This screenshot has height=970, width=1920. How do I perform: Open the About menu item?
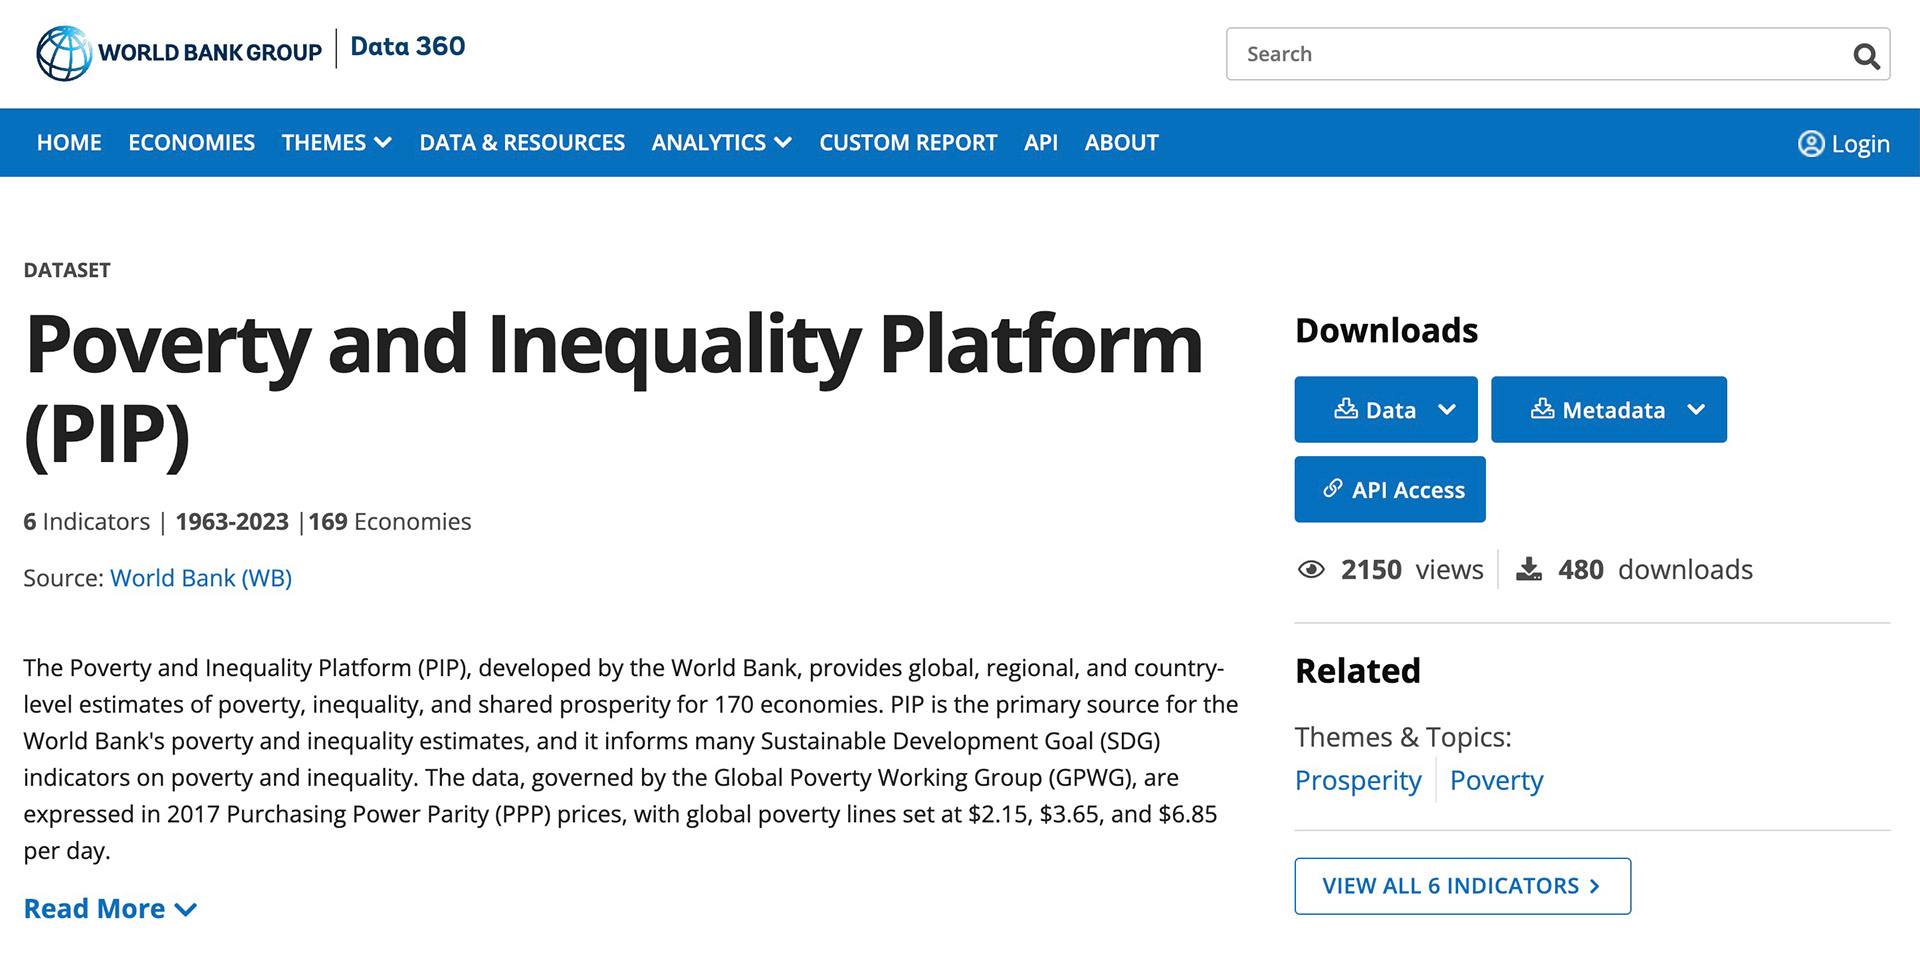[x=1122, y=143]
